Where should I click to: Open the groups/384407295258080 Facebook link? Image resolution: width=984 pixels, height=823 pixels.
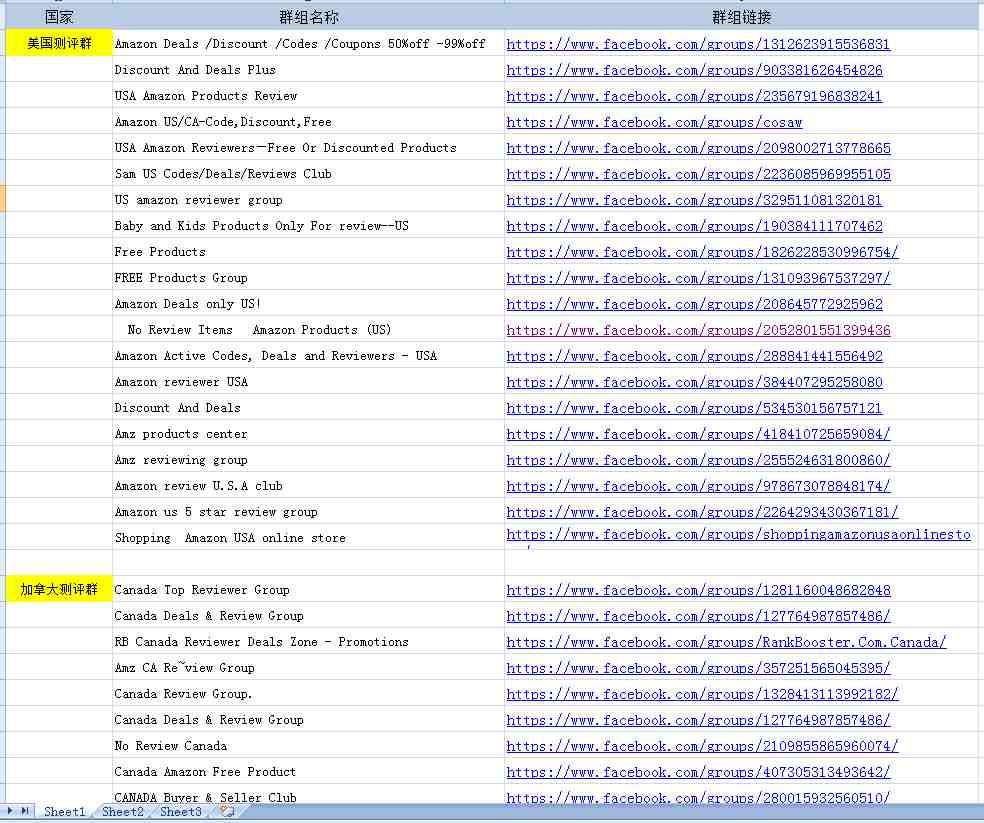(694, 382)
